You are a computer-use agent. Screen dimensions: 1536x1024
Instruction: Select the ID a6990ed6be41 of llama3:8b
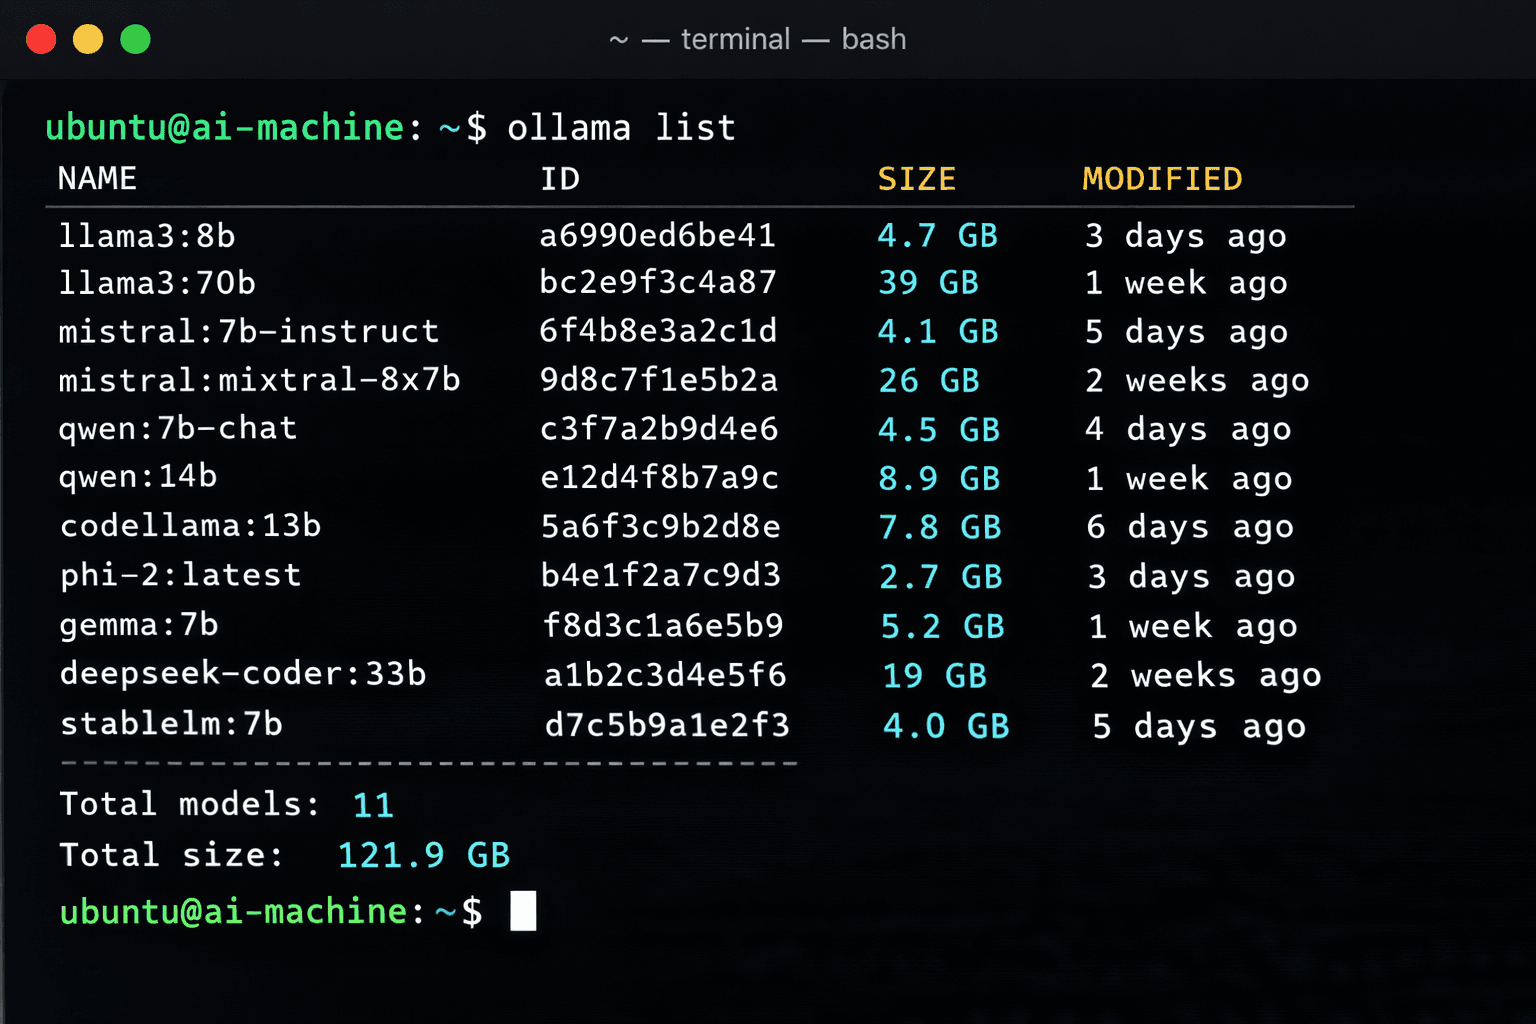click(658, 236)
